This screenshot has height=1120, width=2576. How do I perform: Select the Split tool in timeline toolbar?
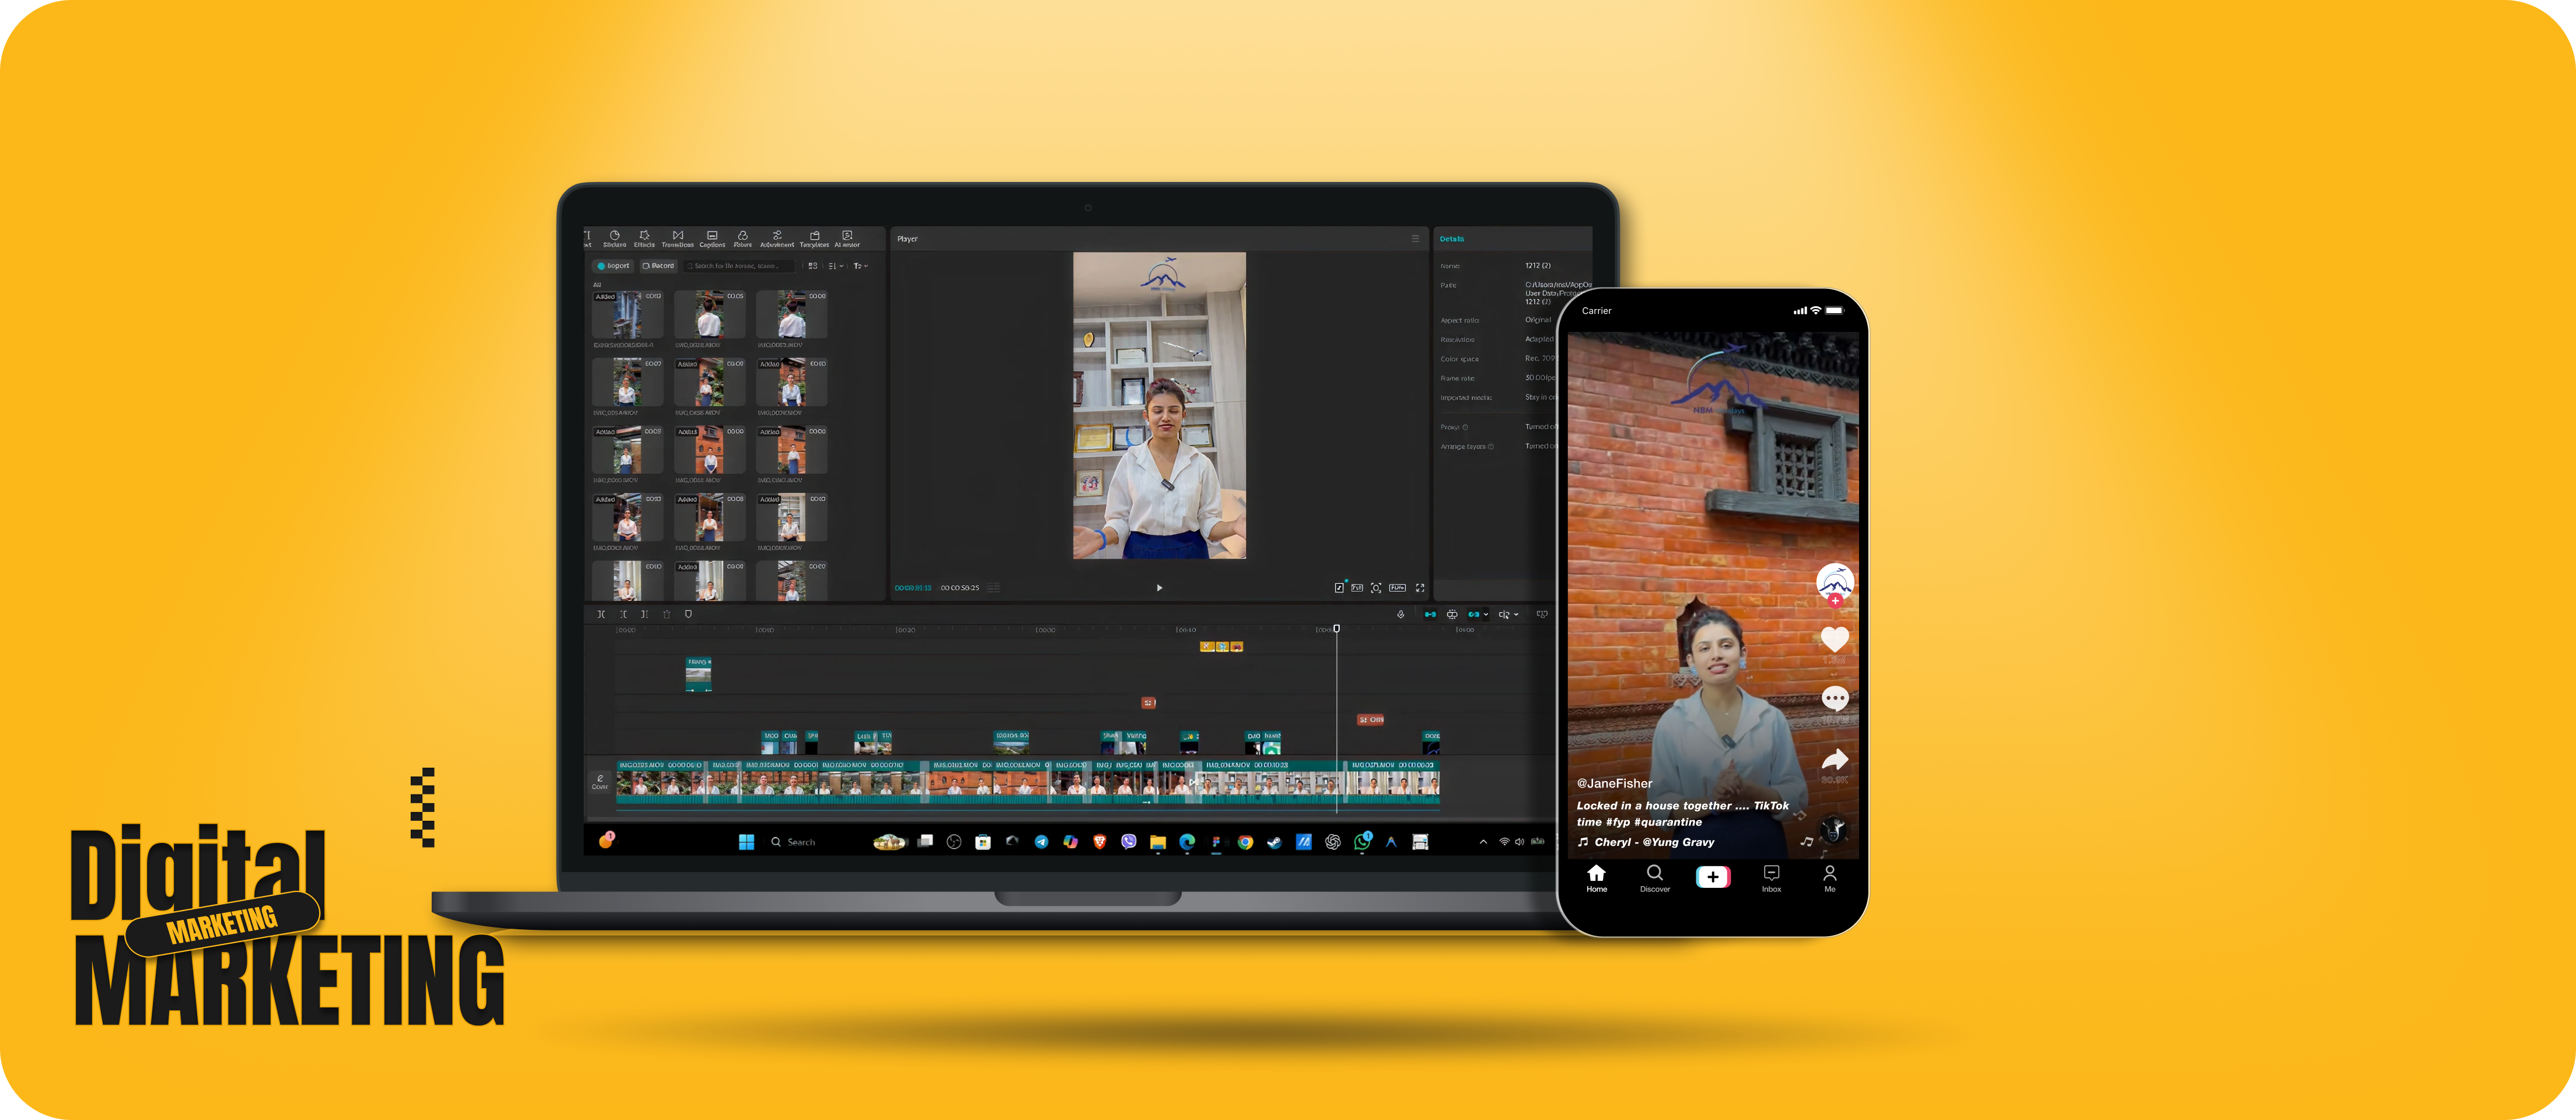pyautogui.click(x=601, y=614)
